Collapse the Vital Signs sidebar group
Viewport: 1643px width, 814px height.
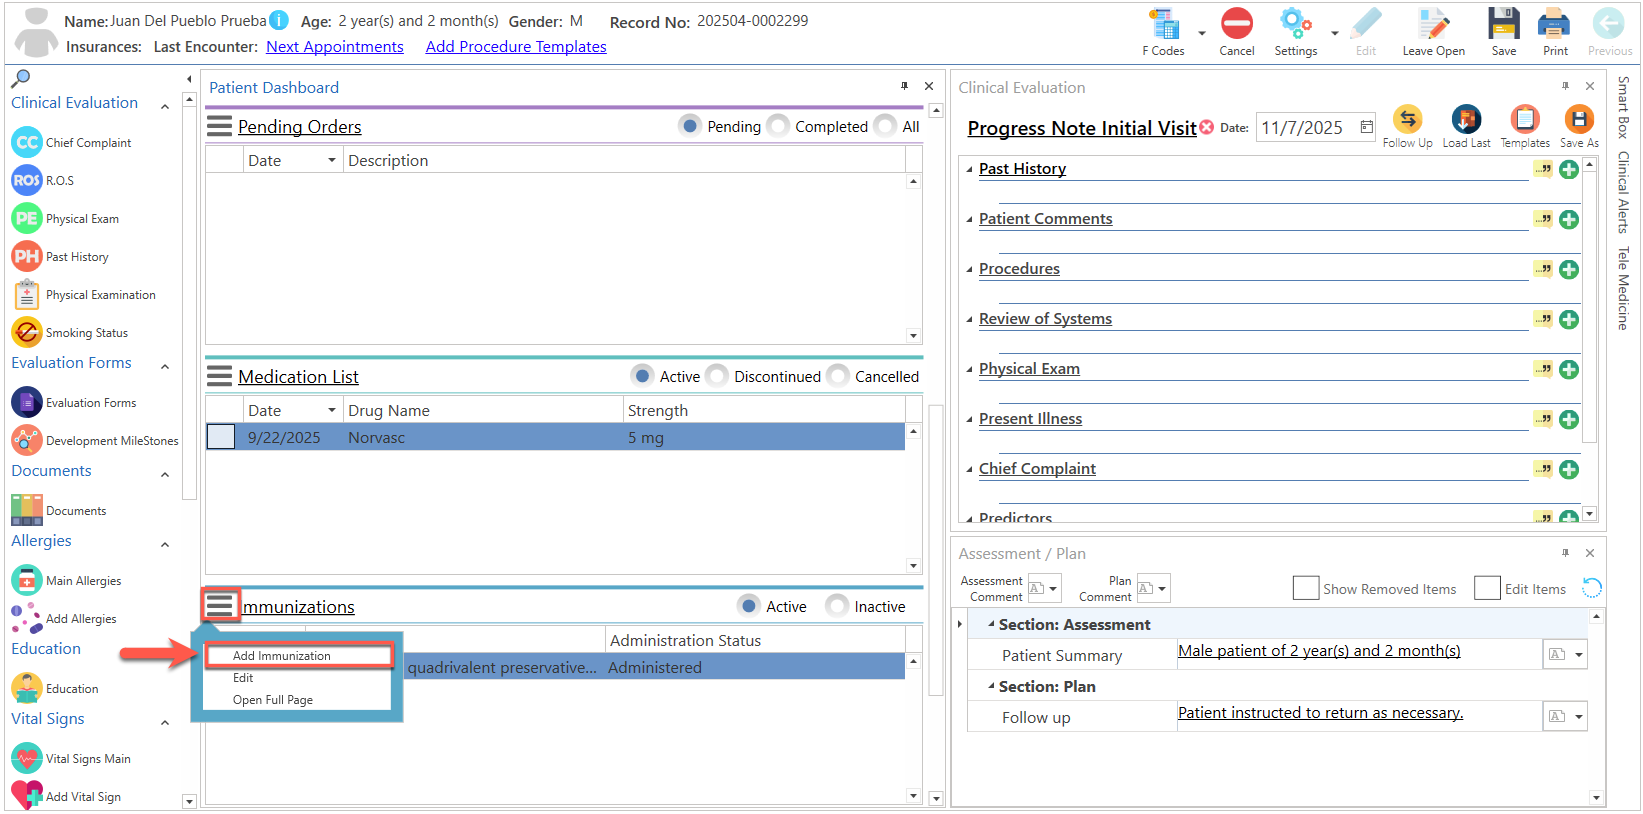coord(165,722)
